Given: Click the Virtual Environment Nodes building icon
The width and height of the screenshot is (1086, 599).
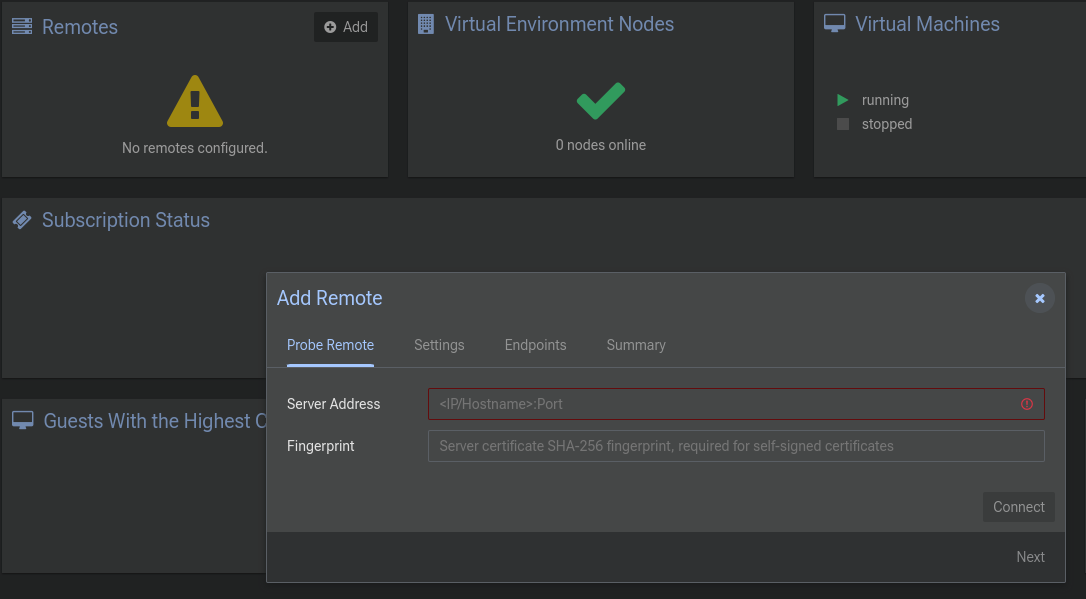Looking at the screenshot, I should click(426, 24).
